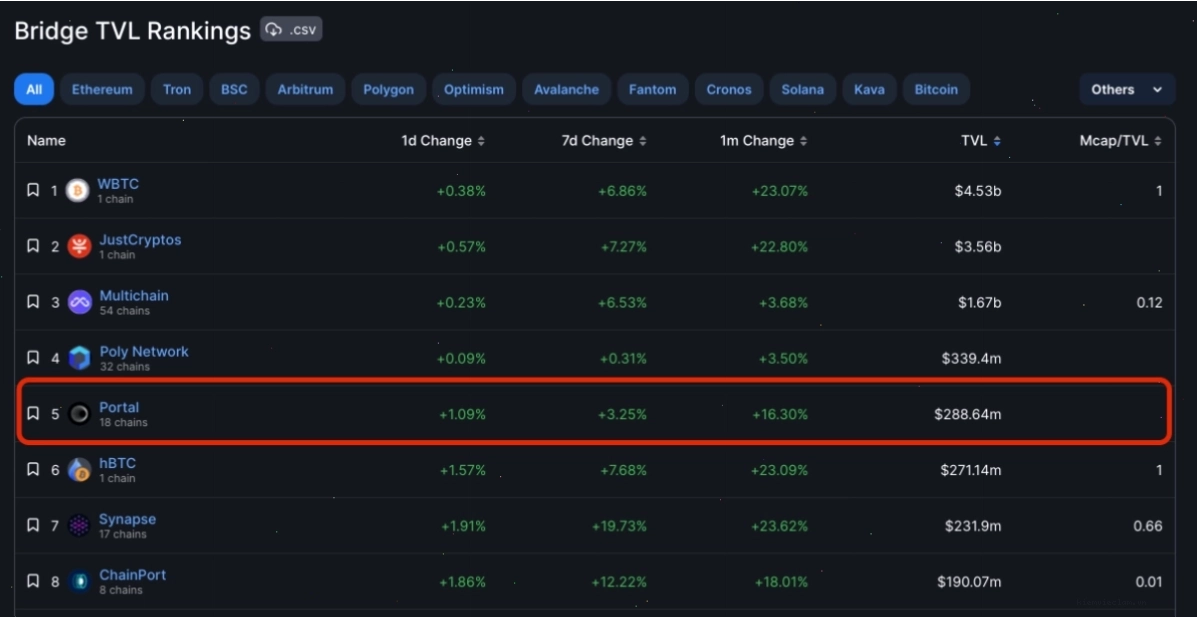The image size is (1197, 619).
Task: Bookmark the Synapse entry
Action: tap(33, 525)
